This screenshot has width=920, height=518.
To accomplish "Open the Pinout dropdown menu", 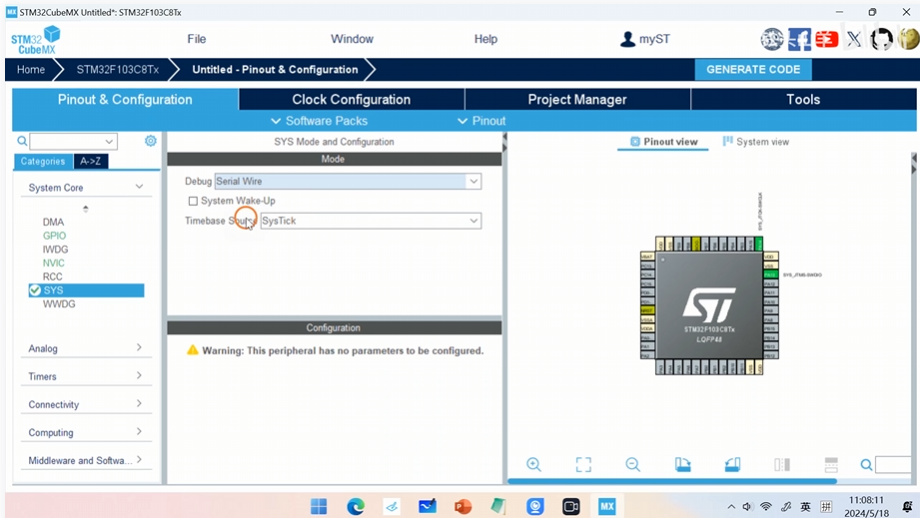I will (482, 121).
